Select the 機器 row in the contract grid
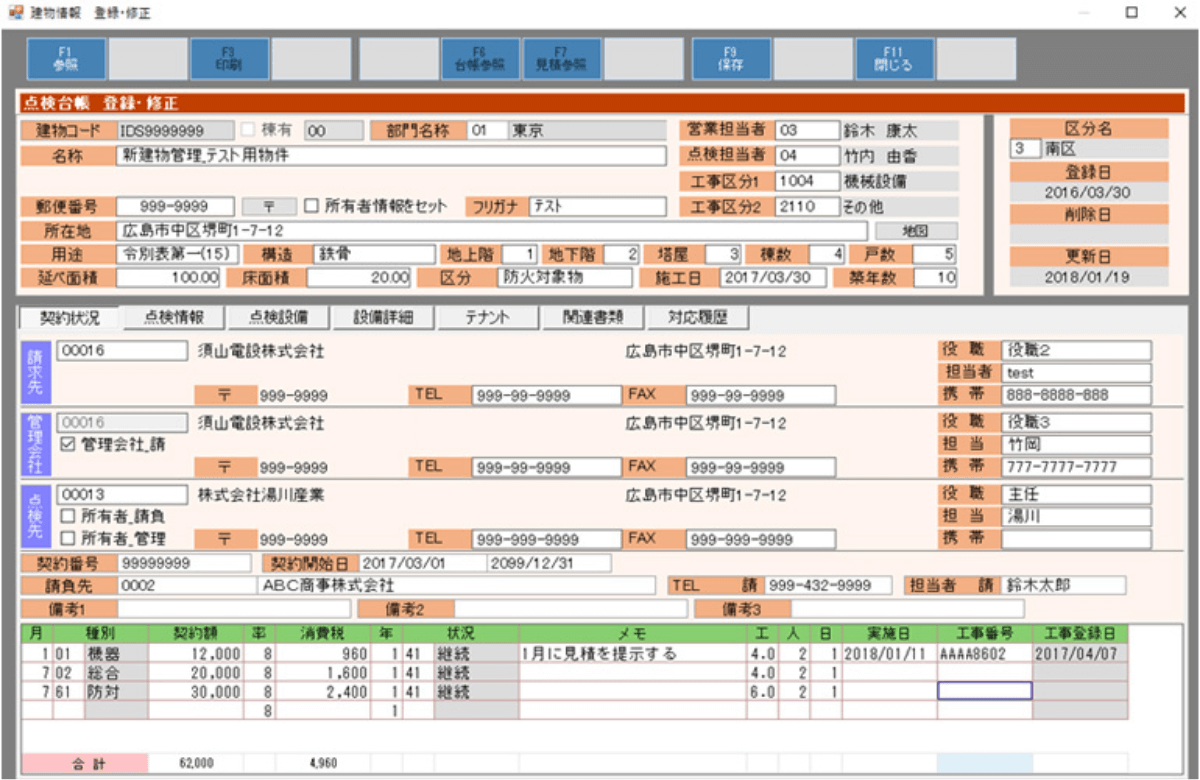The image size is (1200, 780). 115,654
